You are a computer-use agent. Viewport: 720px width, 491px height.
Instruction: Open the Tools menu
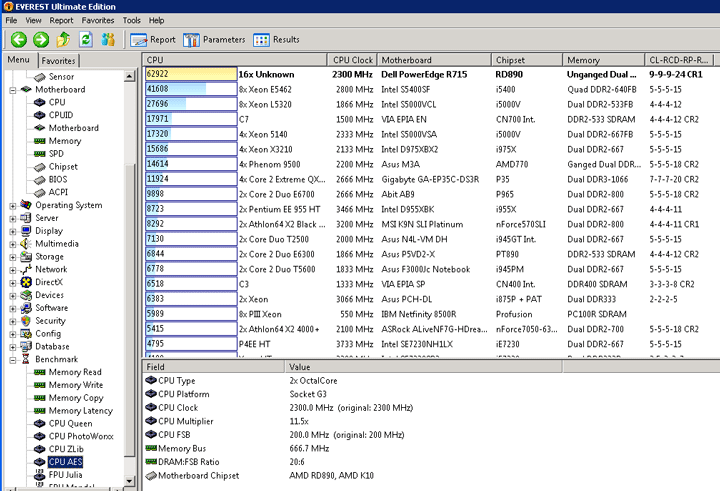[x=131, y=20]
